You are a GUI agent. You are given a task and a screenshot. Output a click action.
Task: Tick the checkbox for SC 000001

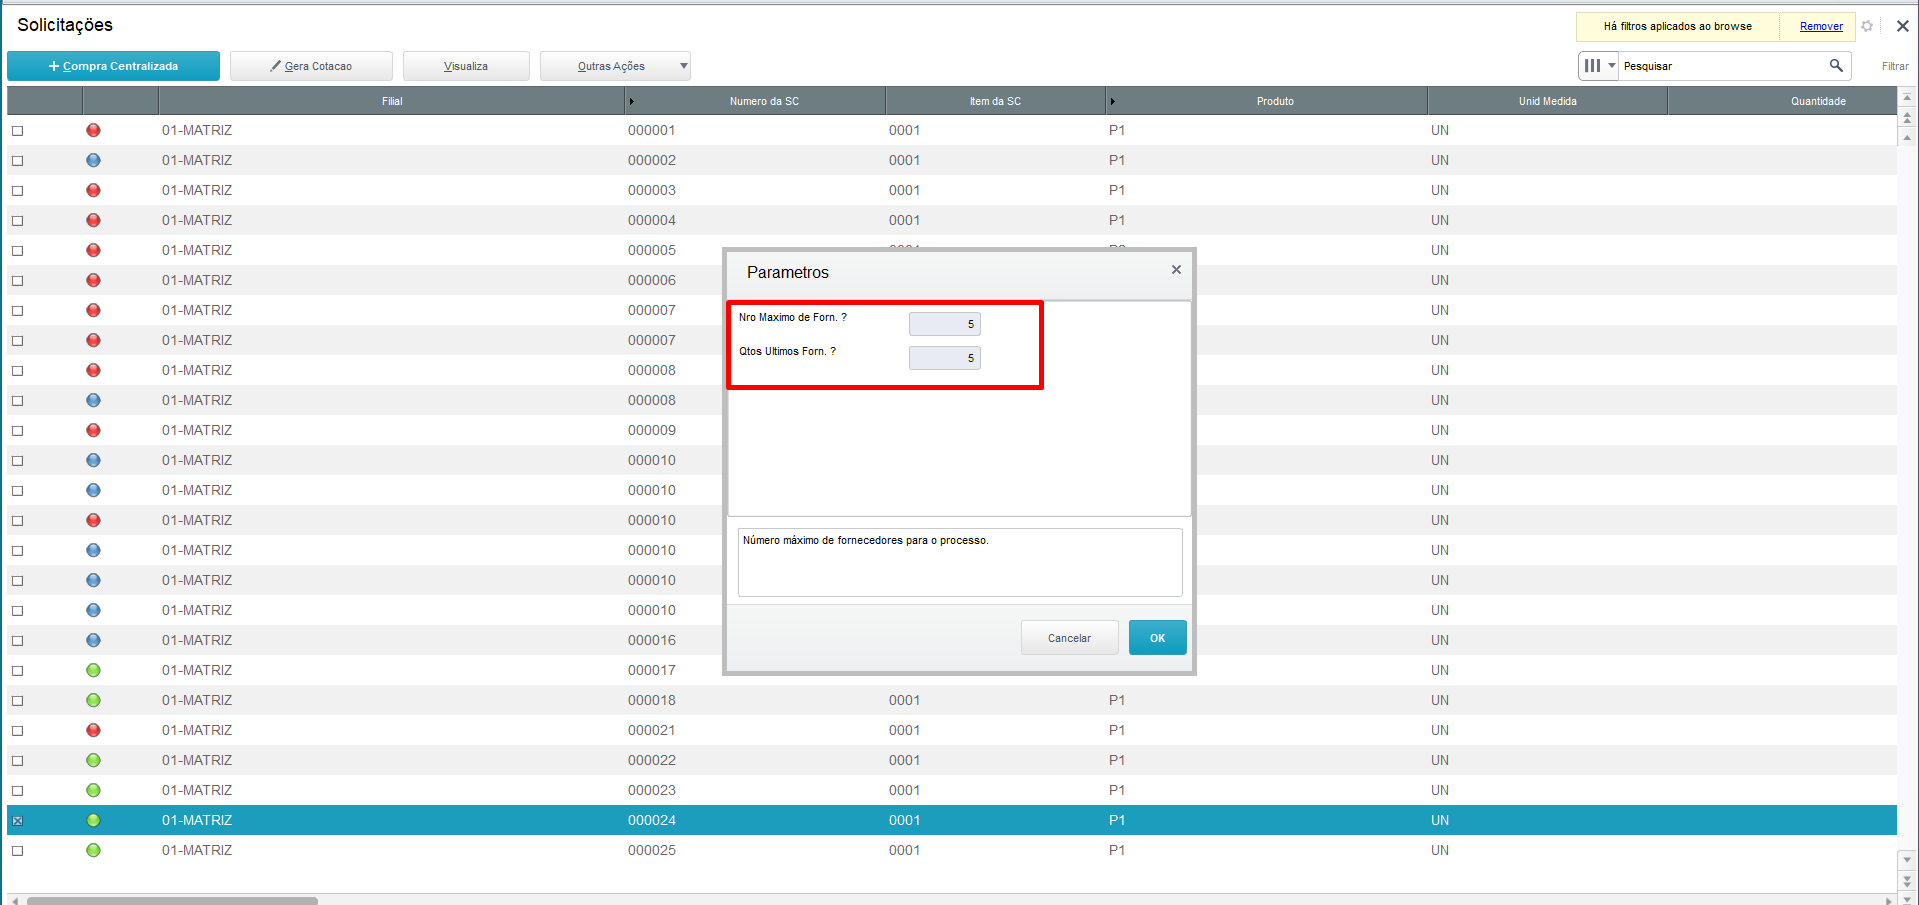pos(17,131)
